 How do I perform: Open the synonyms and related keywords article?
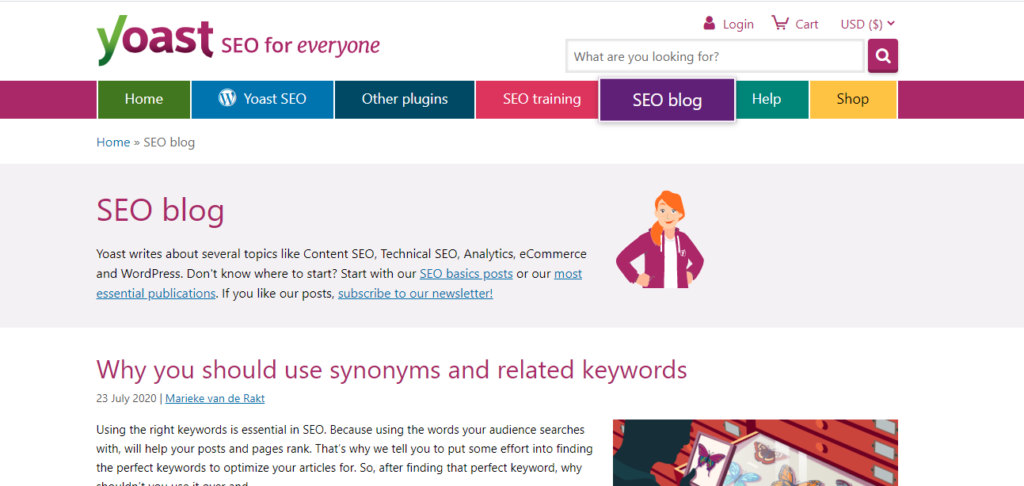[x=391, y=369]
